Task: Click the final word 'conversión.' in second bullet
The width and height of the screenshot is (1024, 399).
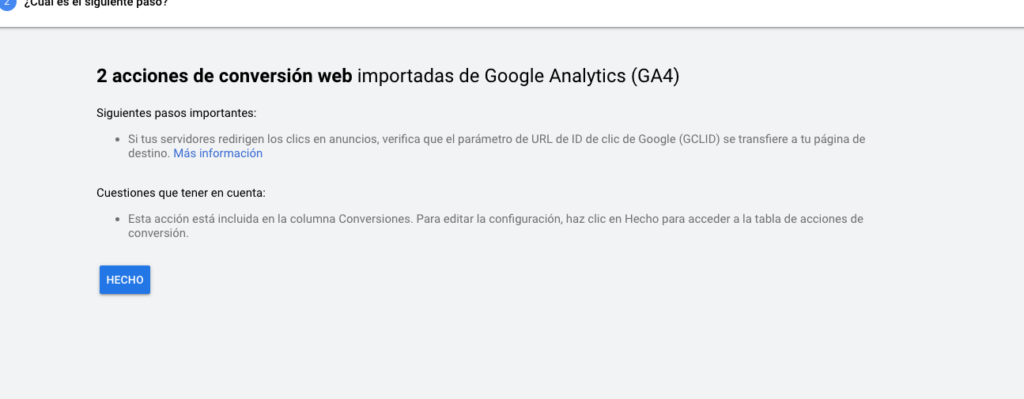Action: 158,233
